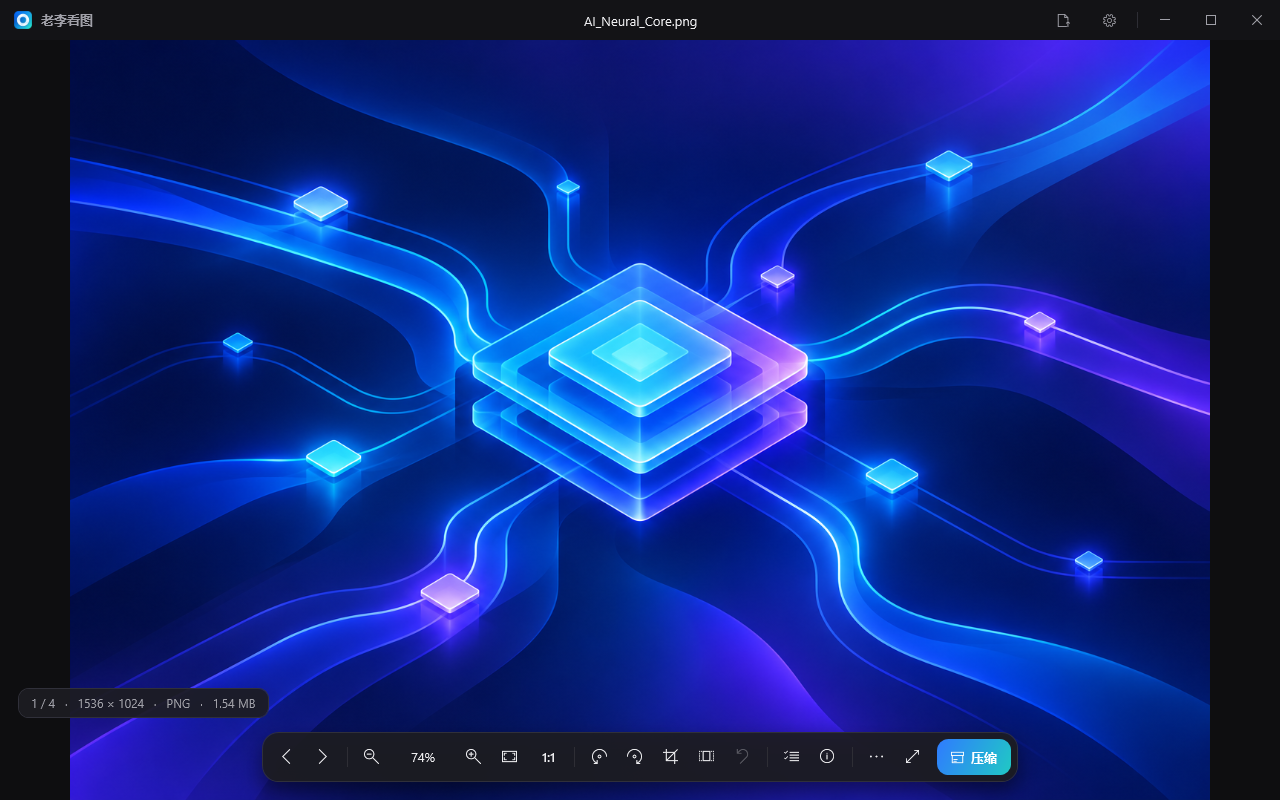Minimize the viewer window
The height and width of the screenshot is (800, 1280).
(x=1165, y=20)
